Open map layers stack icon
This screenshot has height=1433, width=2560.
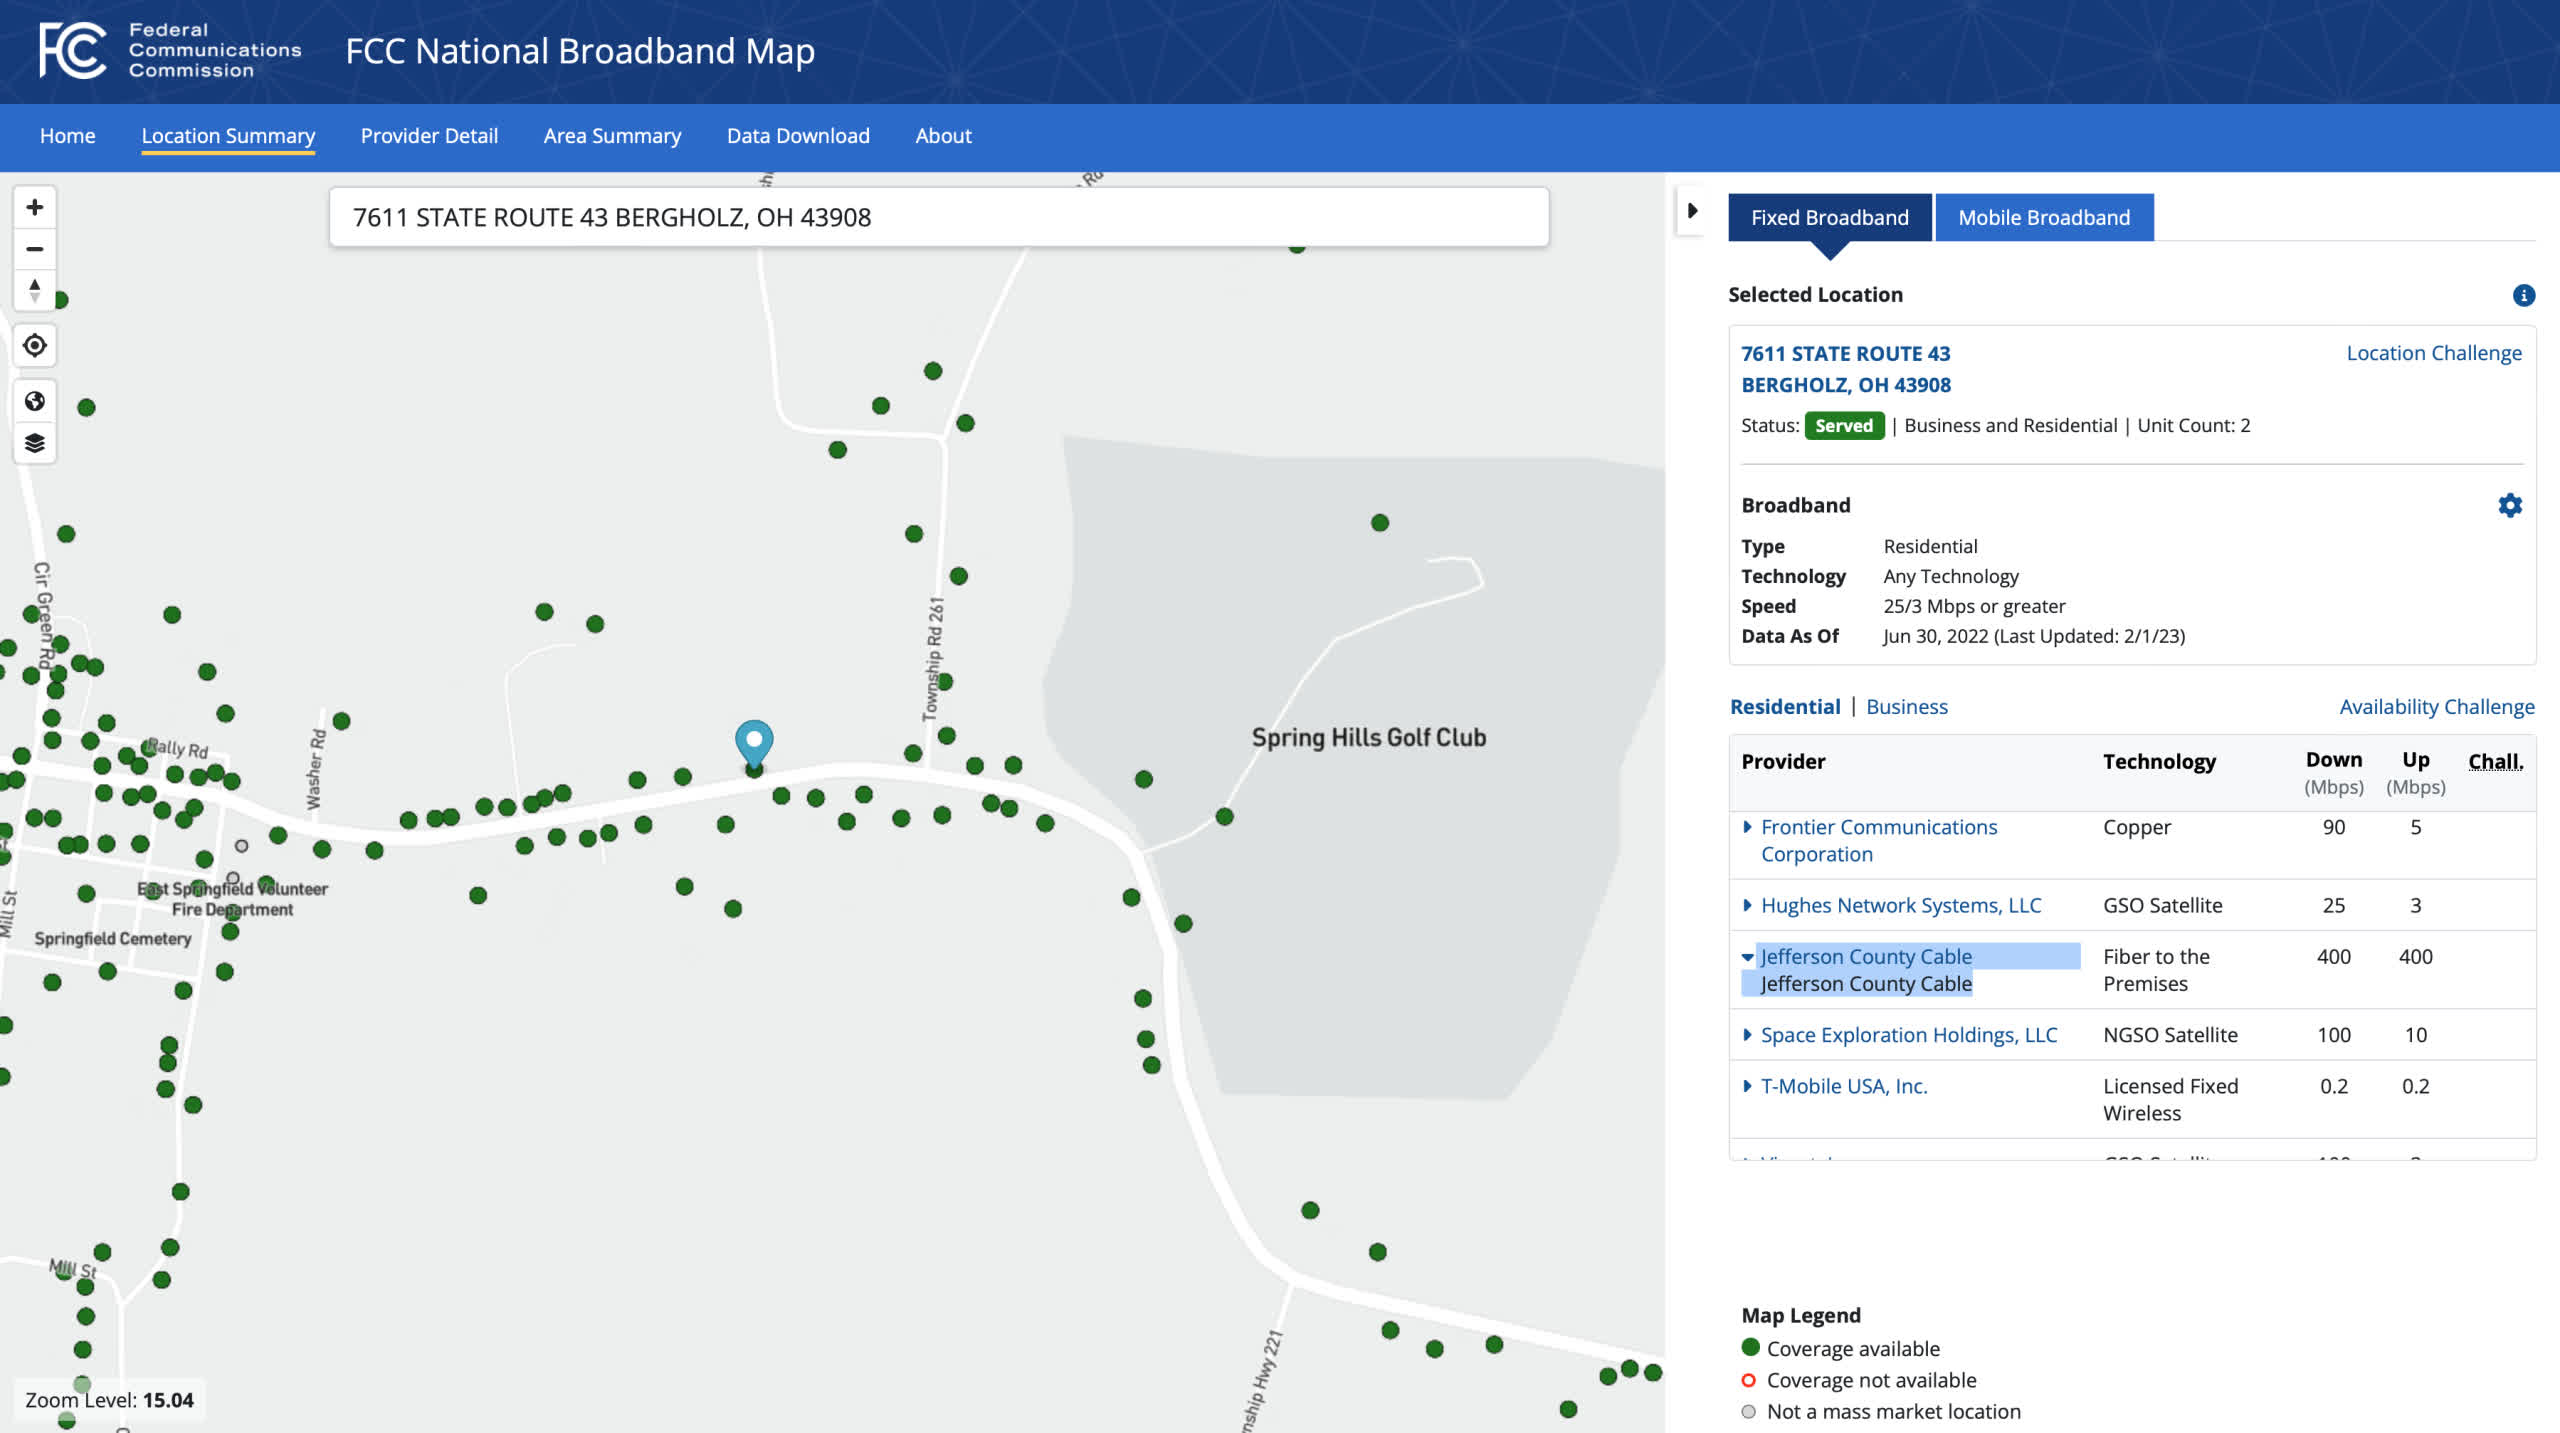click(x=35, y=443)
